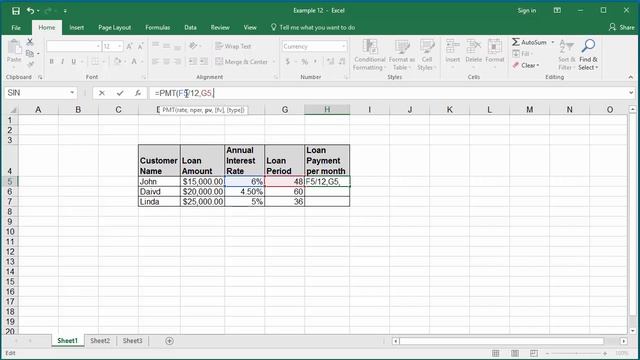The height and width of the screenshot is (360, 640).
Task: Click the horizontal scrollbar
Action: 501,341
